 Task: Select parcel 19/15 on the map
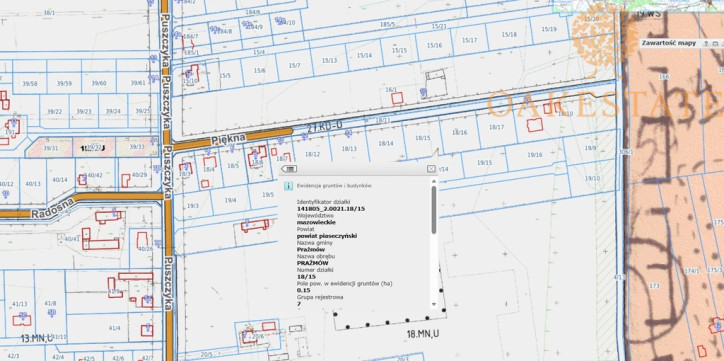(485, 162)
